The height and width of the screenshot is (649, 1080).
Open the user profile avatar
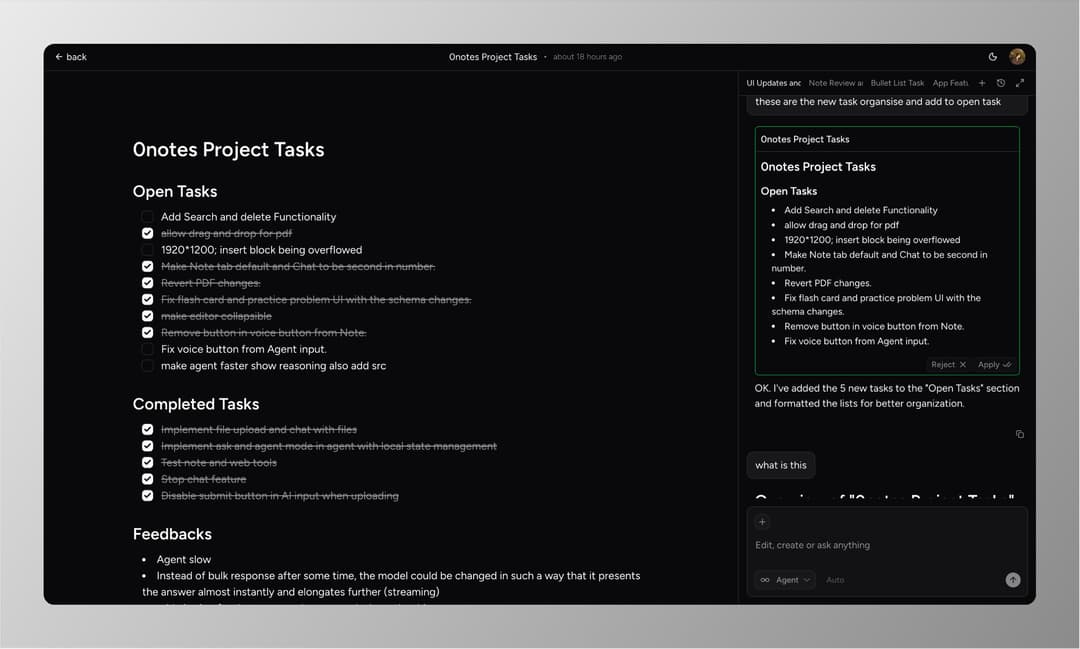1017,57
